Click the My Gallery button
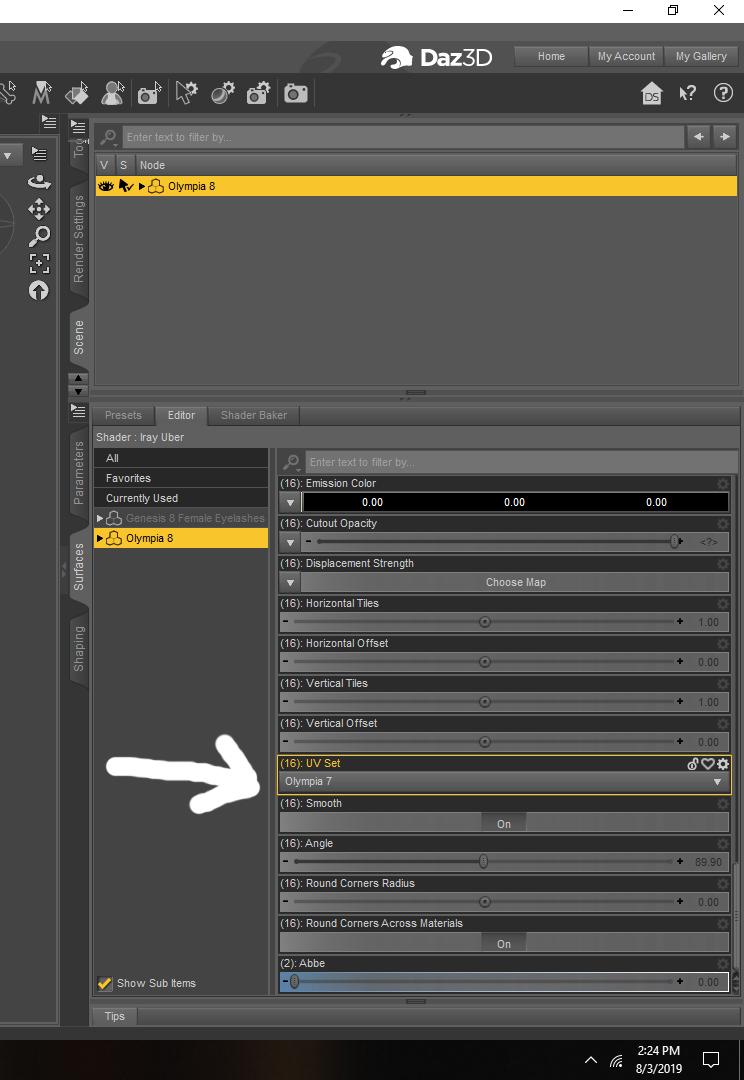 click(x=701, y=56)
